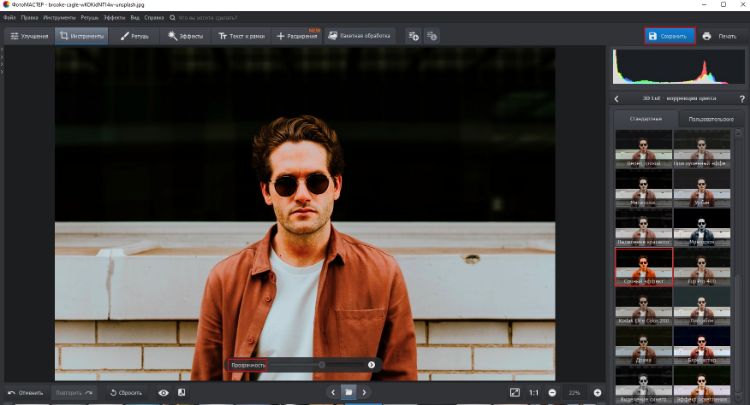Click the zoom out minus icon
This screenshot has width=750, height=405.
[552, 393]
